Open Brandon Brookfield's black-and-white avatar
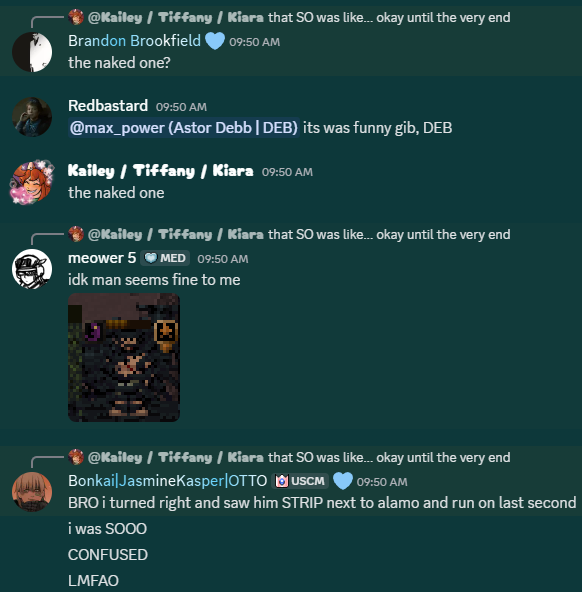 click(32, 52)
